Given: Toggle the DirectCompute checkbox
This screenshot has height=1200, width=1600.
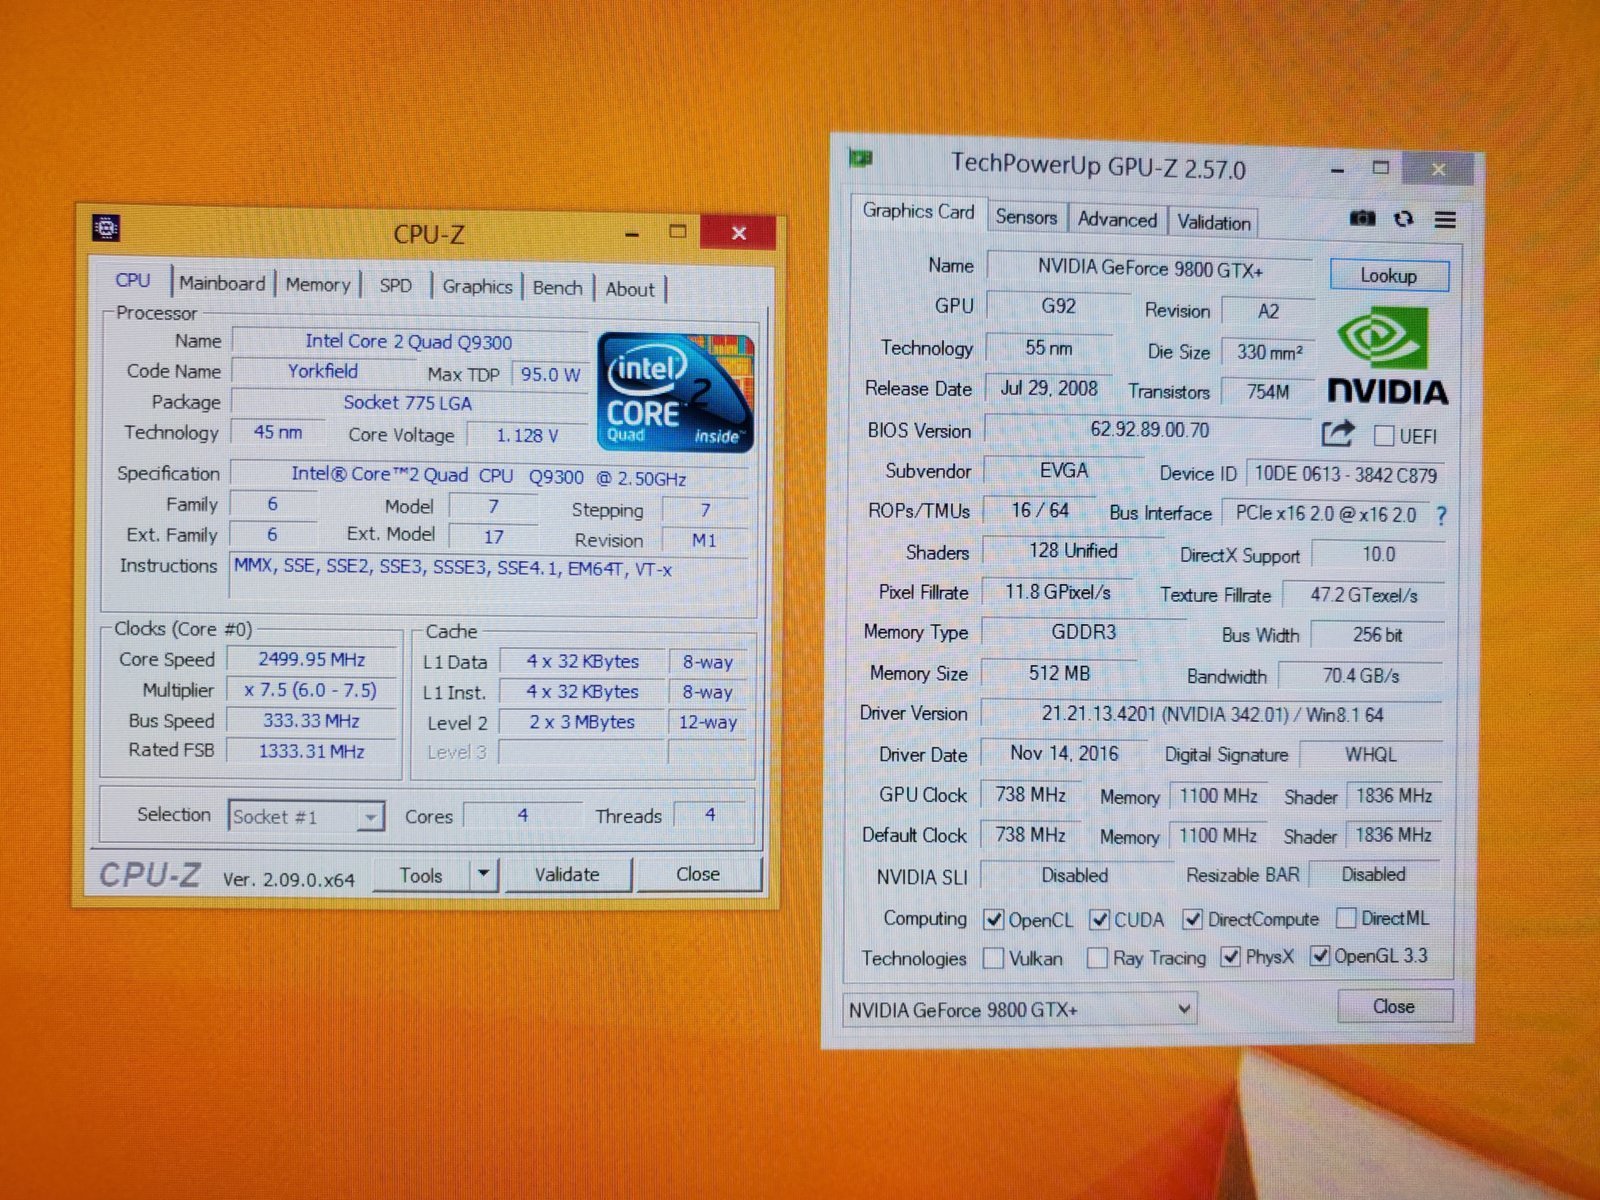Looking at the screenshot, I should [x=1192, y=919].
